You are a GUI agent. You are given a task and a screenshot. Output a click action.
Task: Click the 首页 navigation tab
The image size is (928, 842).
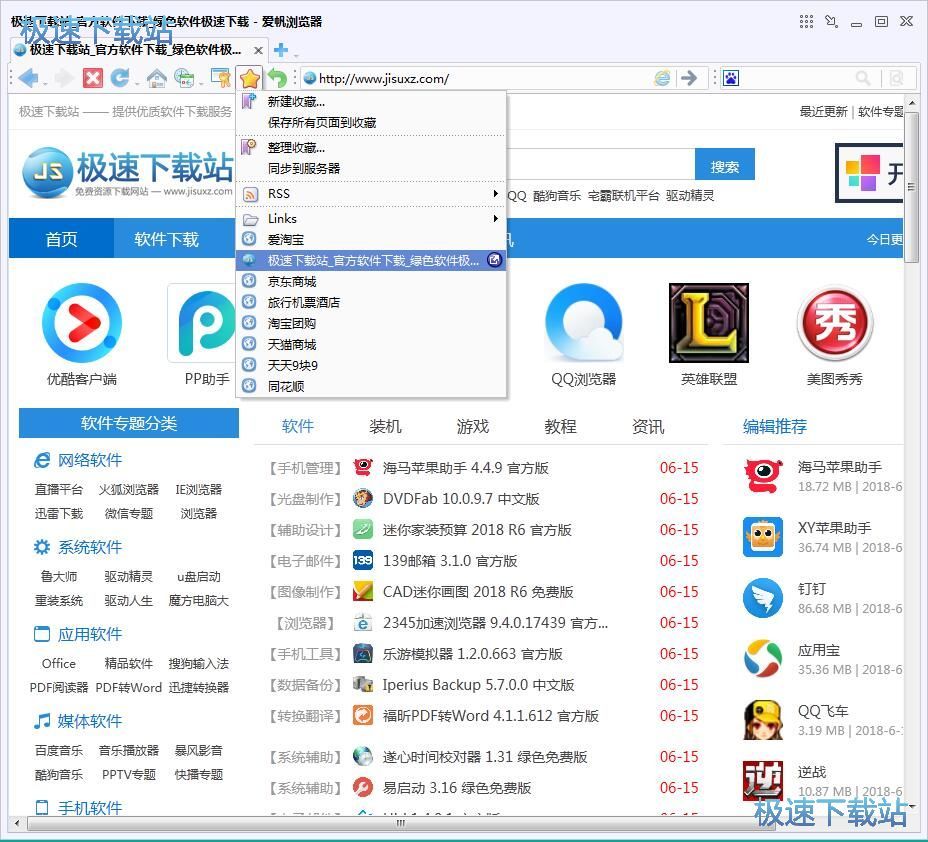61,238
